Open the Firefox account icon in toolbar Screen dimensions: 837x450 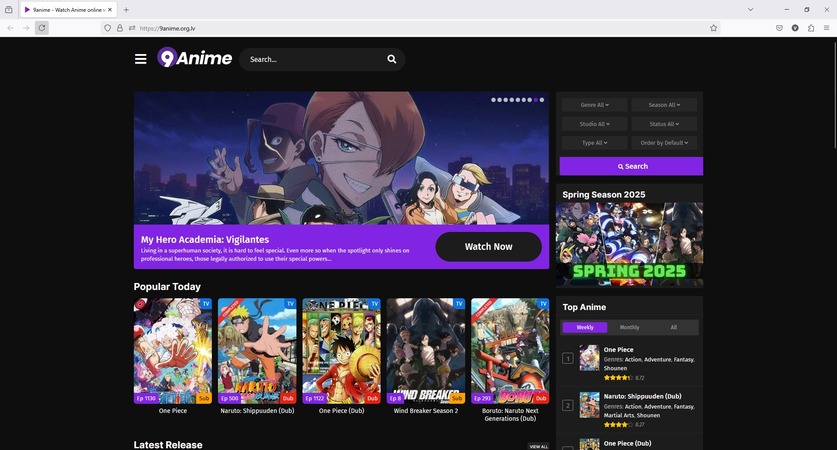795,28
